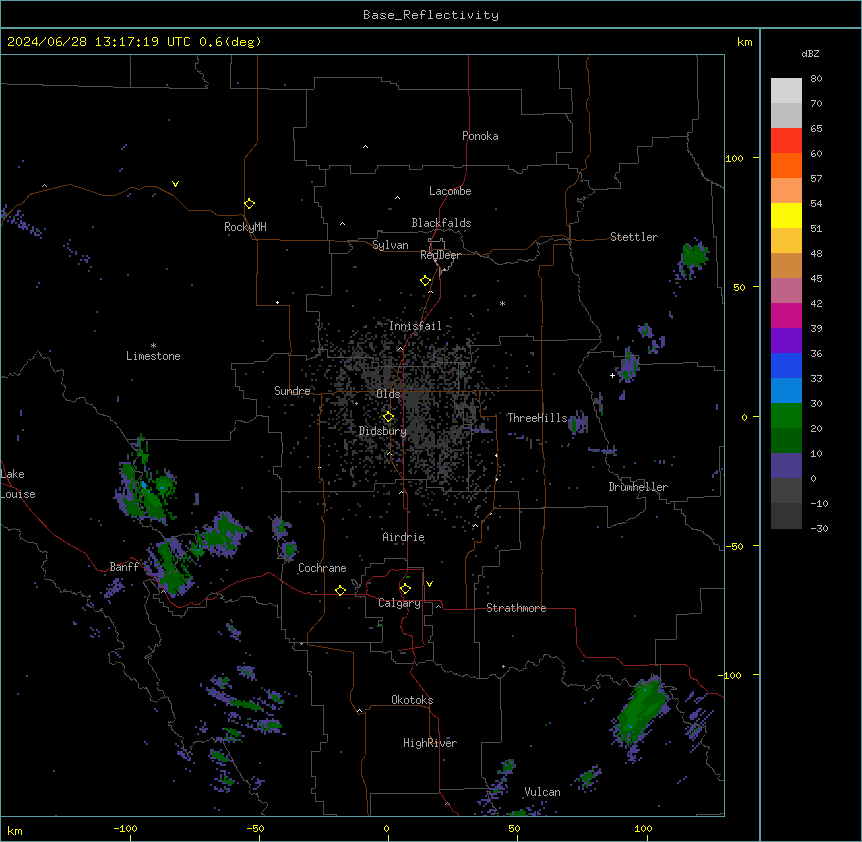Click the 80 value on dBZ legend

coord(816,79)
